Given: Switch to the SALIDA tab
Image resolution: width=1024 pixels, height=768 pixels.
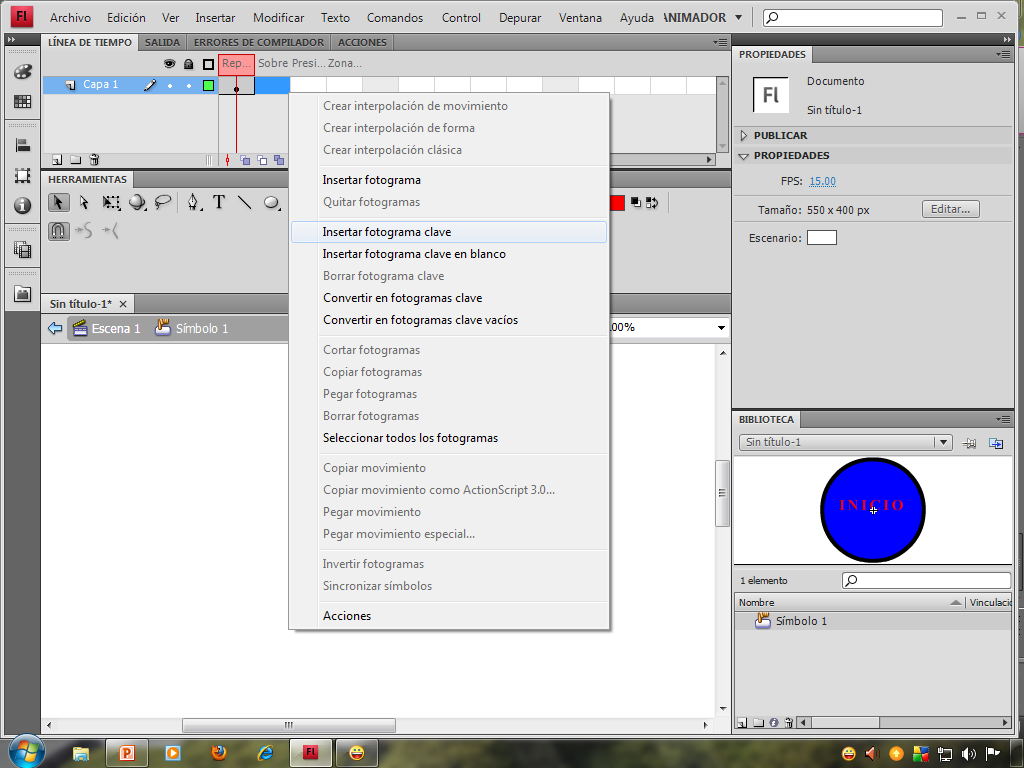Looking at the screenshot, I should [x=162, y=43].
